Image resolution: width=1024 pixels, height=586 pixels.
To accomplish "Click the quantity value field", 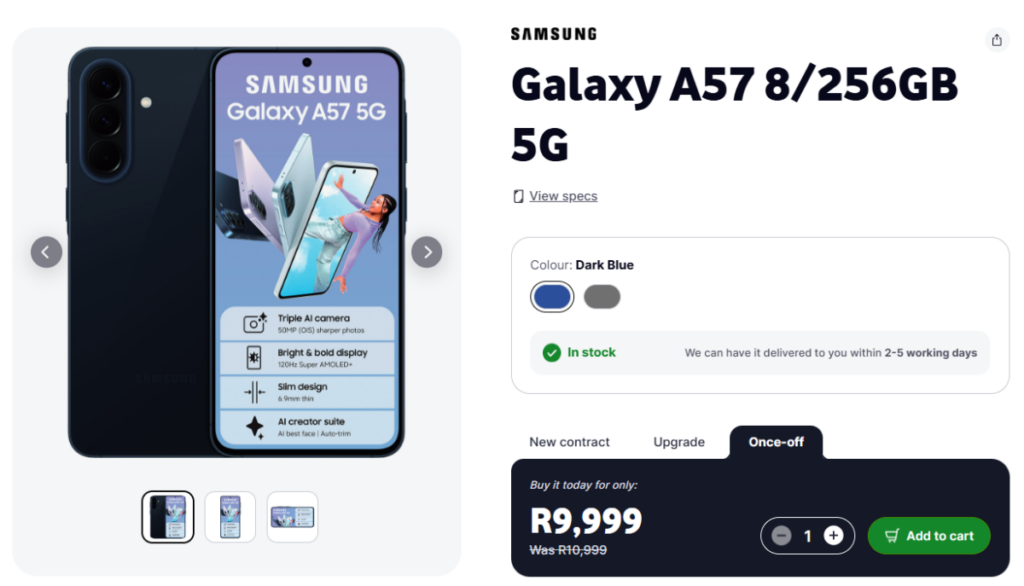I will click(808, 536).
